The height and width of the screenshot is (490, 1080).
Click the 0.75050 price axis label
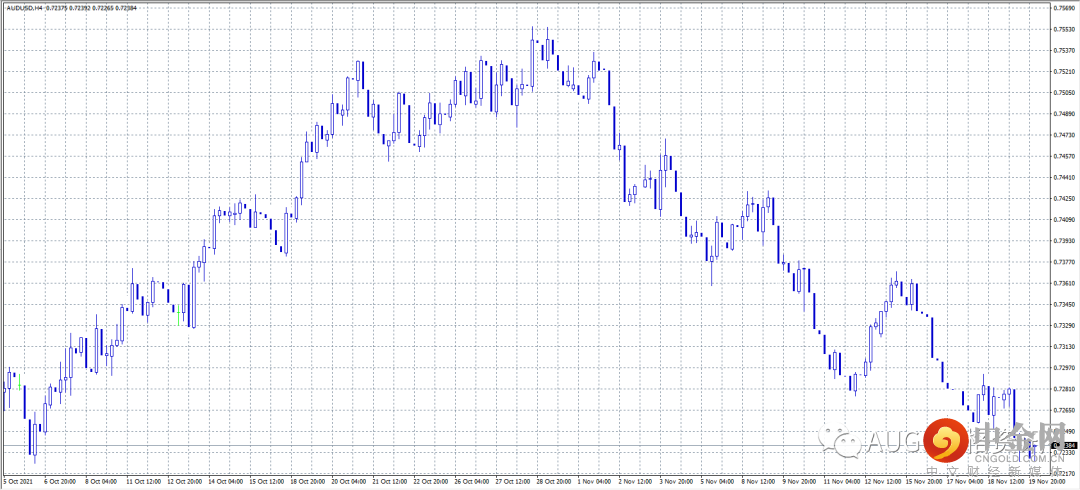point(1065,93)
